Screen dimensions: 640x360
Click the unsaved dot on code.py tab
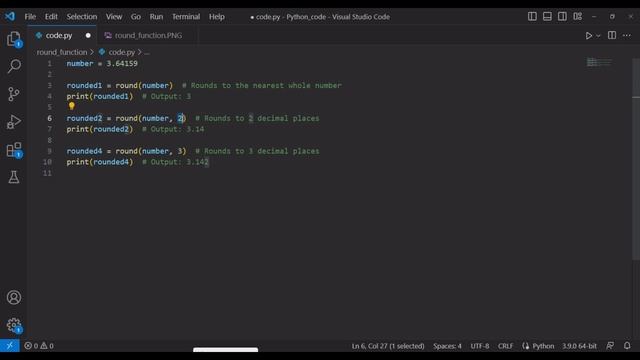[88, 36]
